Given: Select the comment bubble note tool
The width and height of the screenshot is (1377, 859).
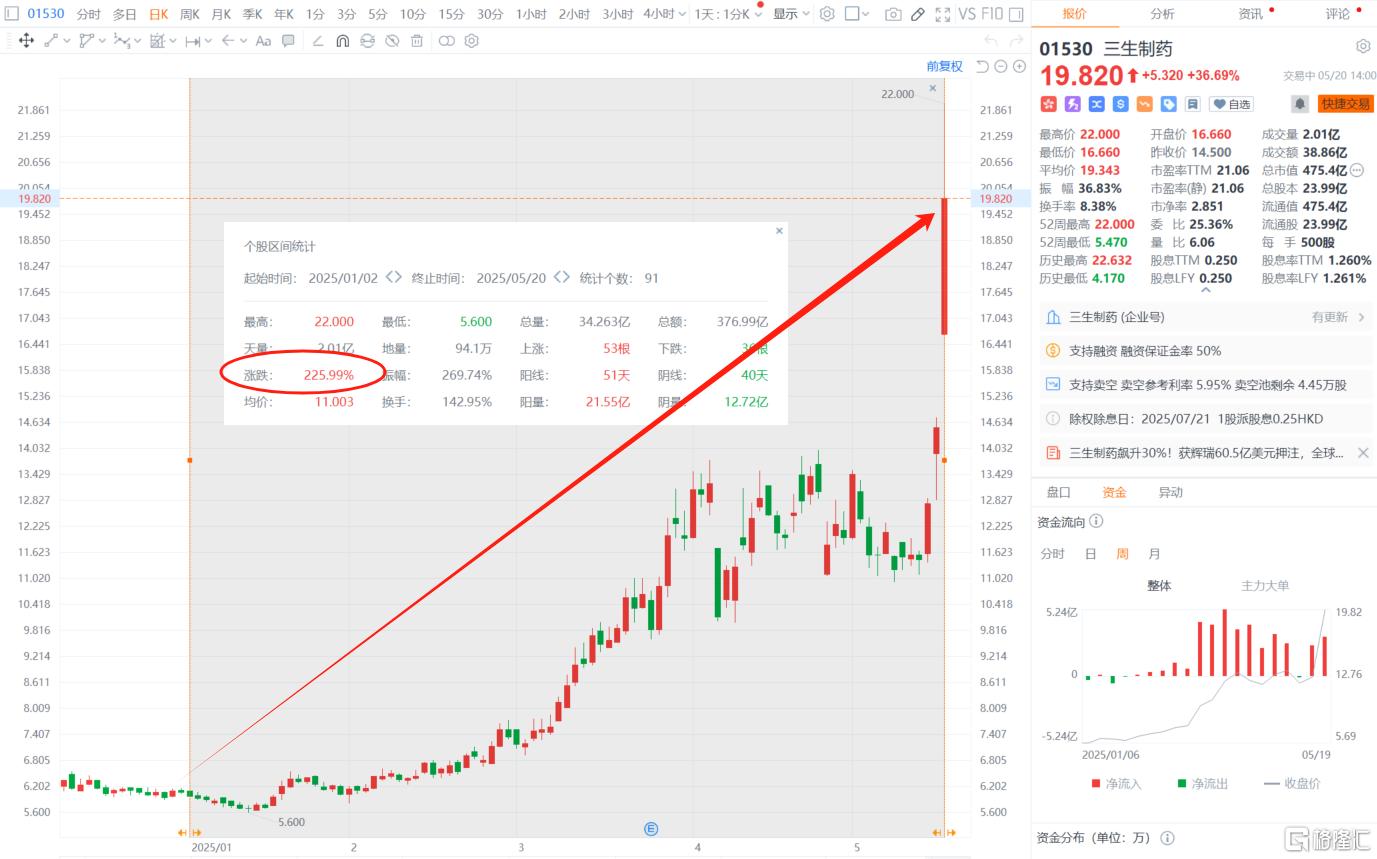Looking at the screenshot, I should [288, 41].
